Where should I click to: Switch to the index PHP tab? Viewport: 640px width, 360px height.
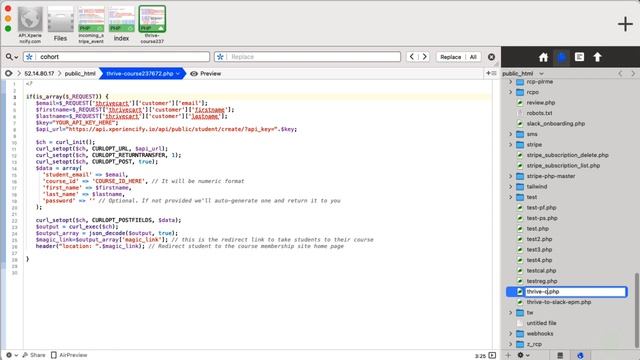tap(121, 24)
